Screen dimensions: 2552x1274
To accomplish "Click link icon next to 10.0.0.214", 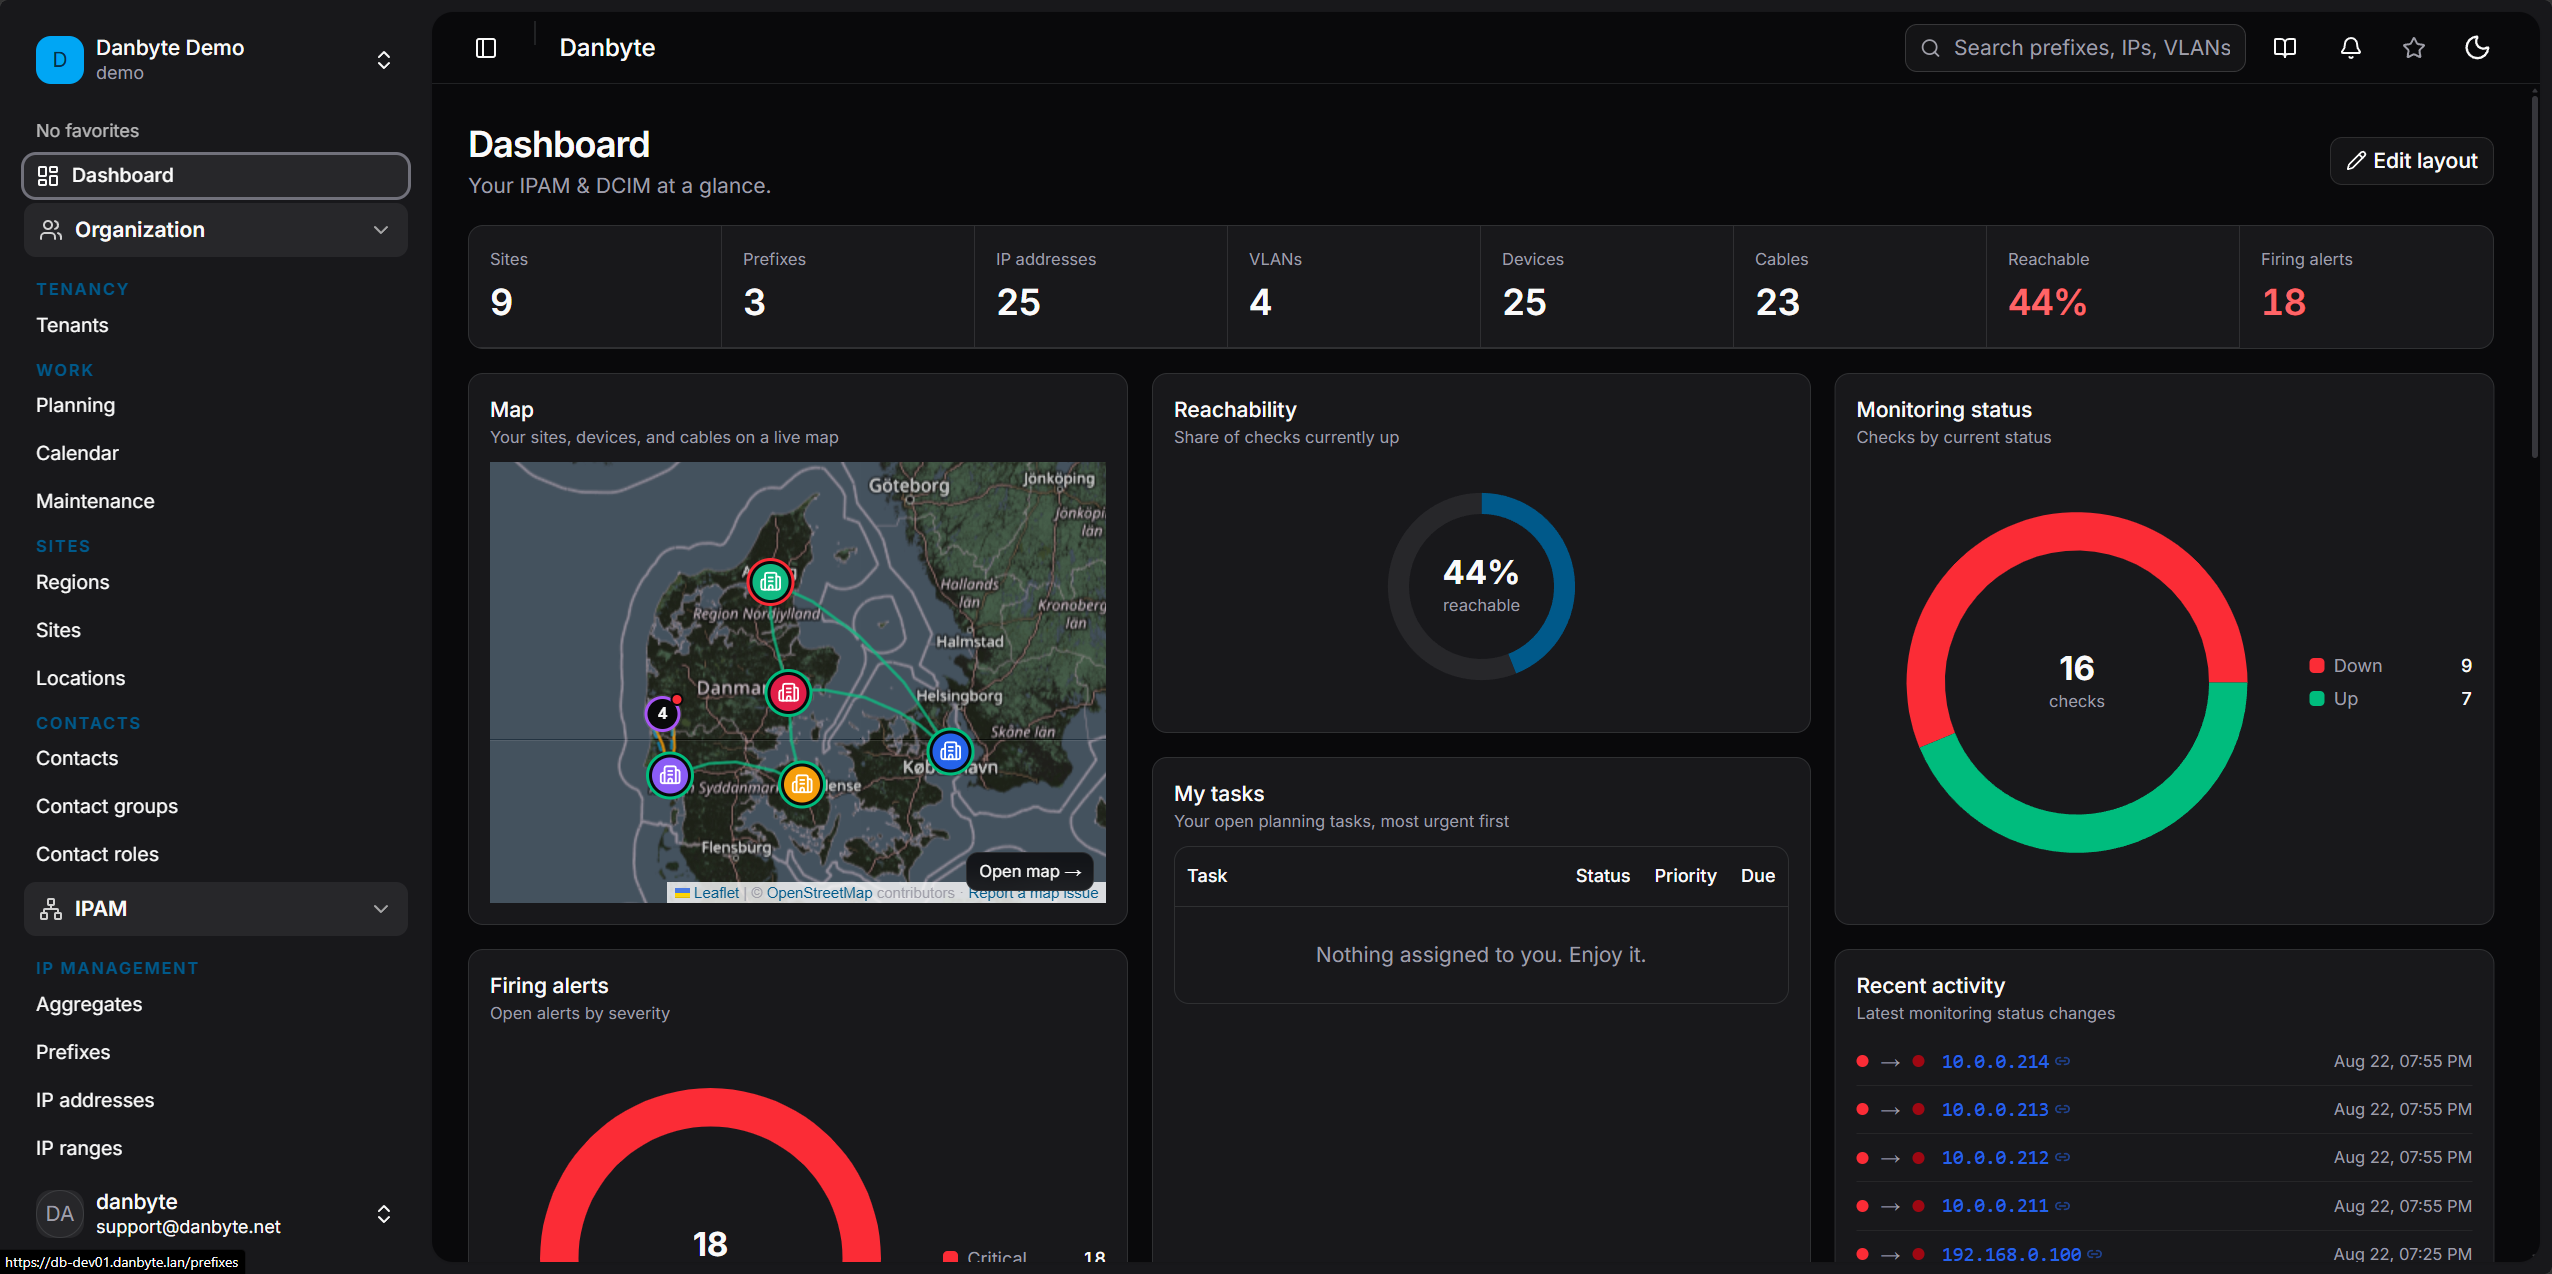I will (2063, 1061).
